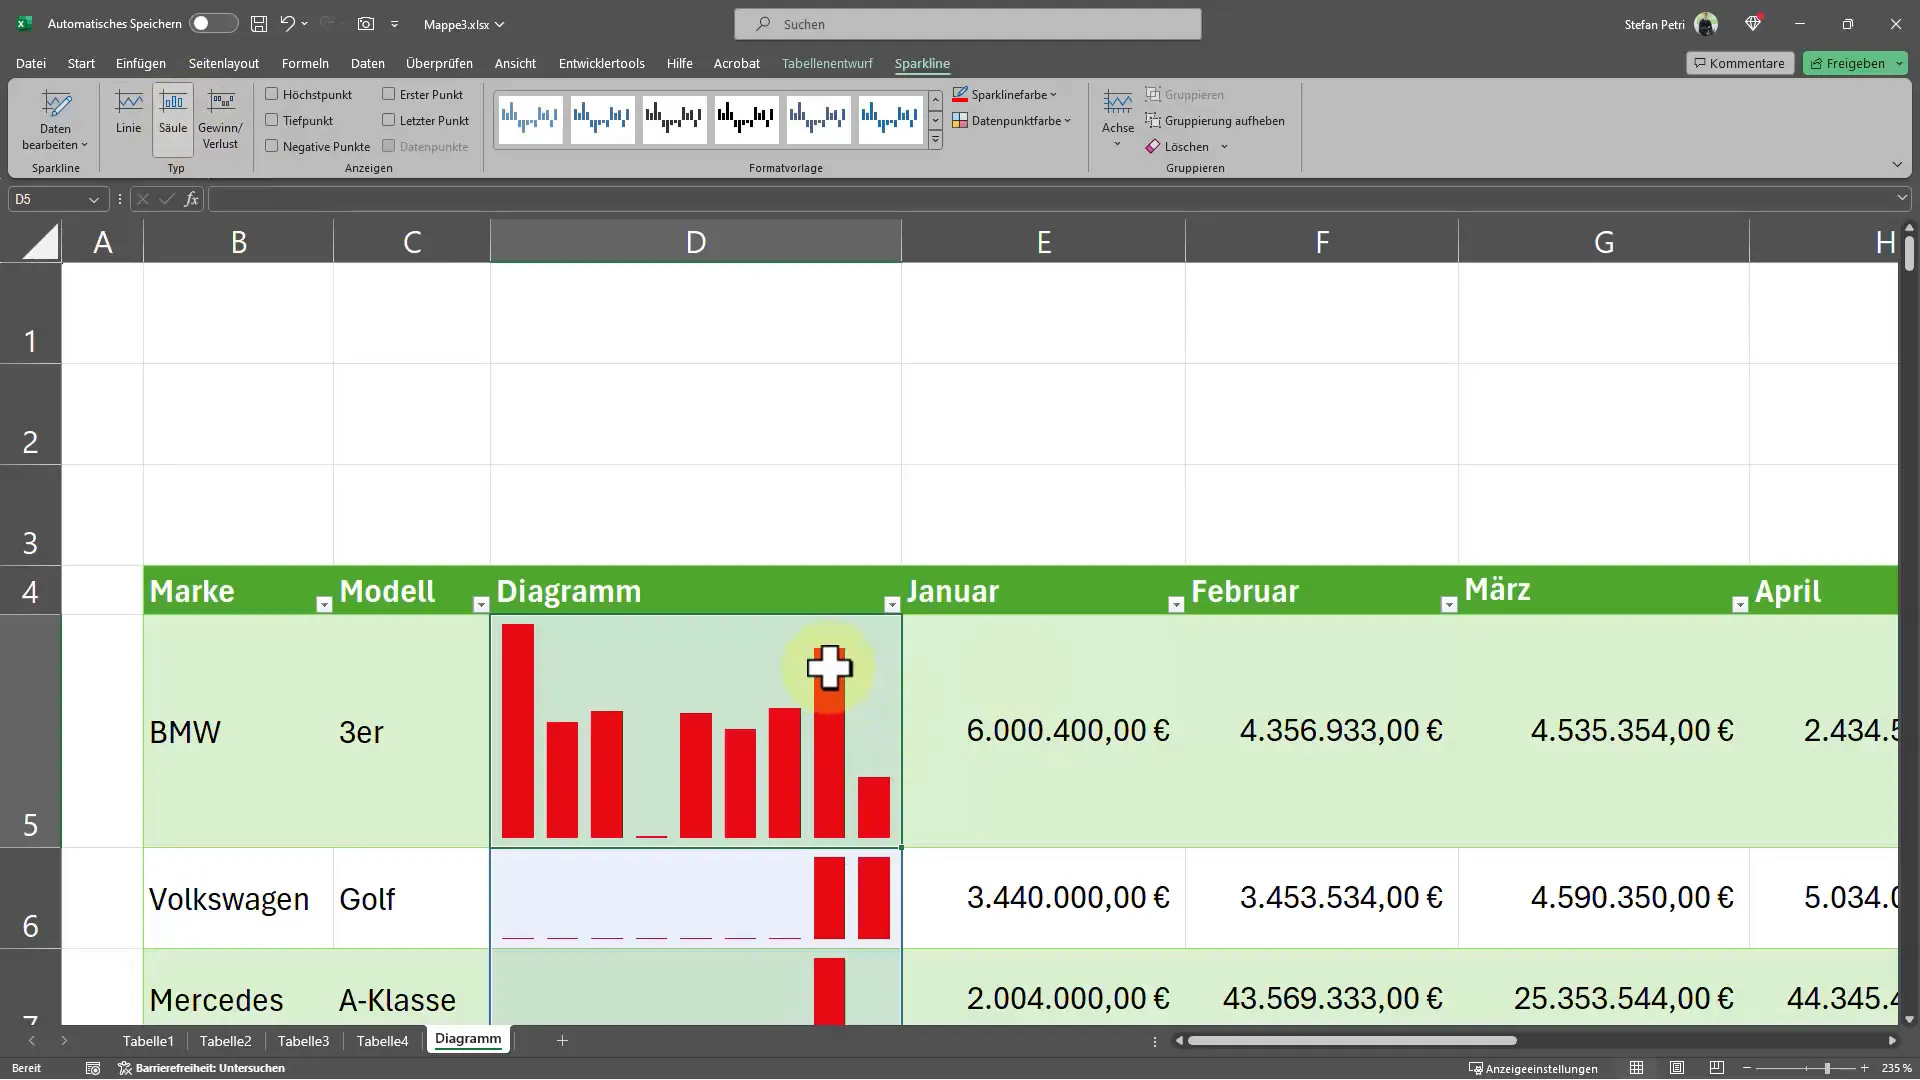Click the Kommentare button

click(1739, 63)
